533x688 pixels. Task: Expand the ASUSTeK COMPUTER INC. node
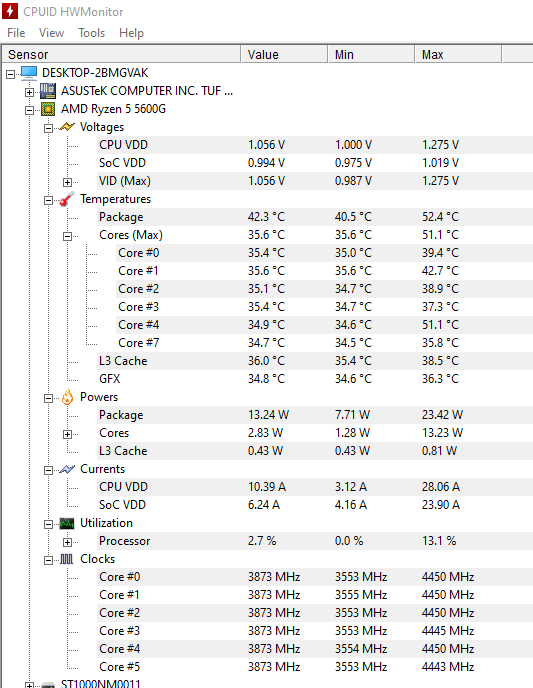click(x=29, y=92)
